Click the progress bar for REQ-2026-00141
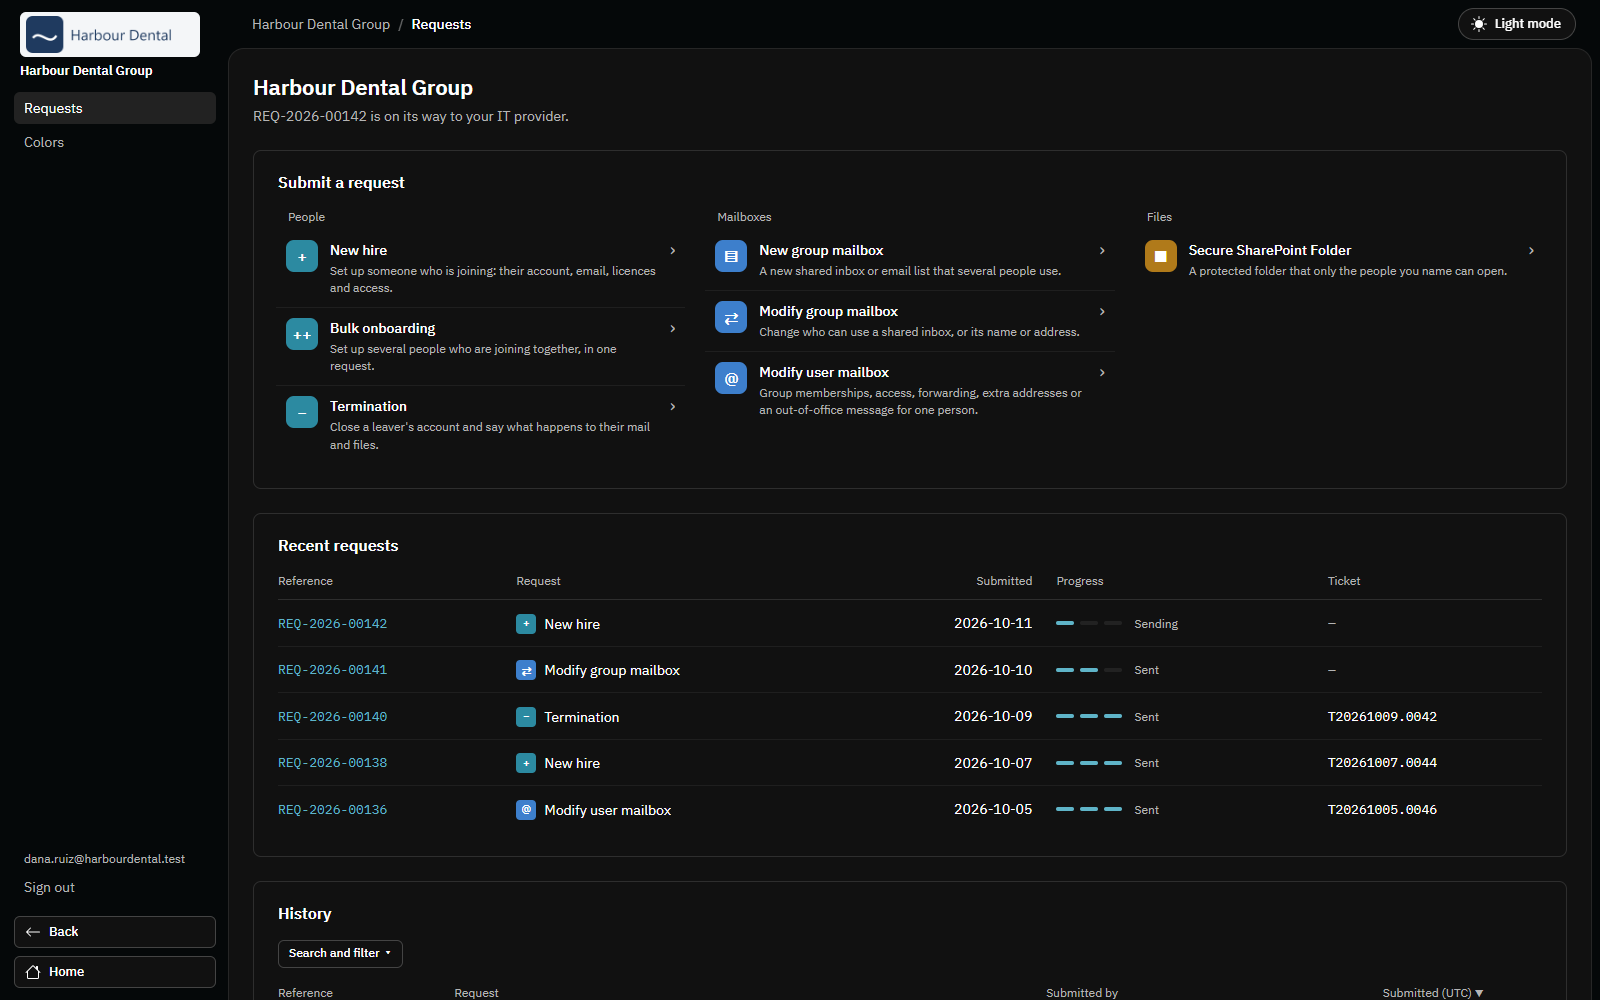Screen dimensions: 1600x1000 [1089, 670]
